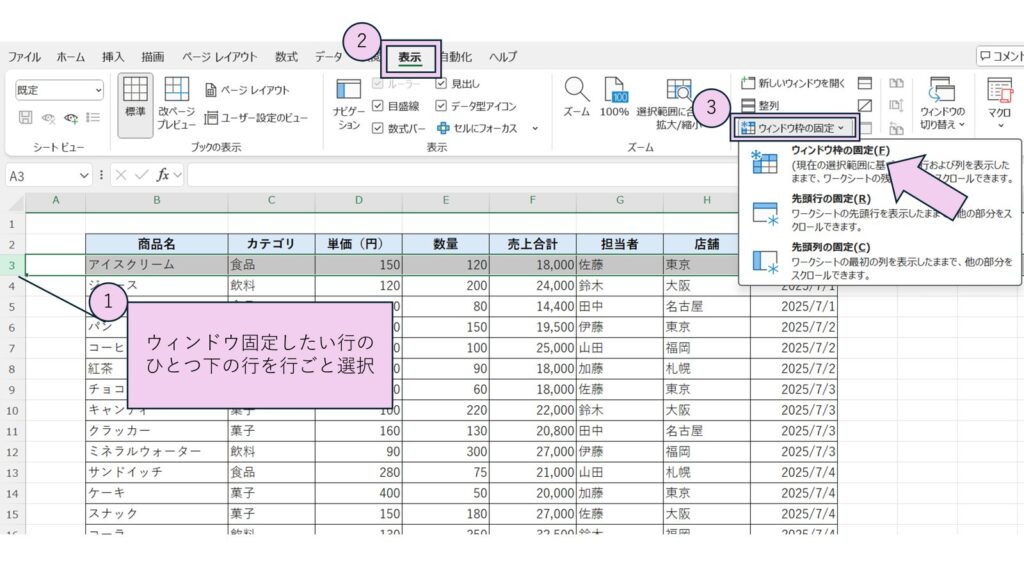Click 新しいウィンドウを開く
The height and width of the screenshot is (576, 1024).
point(793,83)
